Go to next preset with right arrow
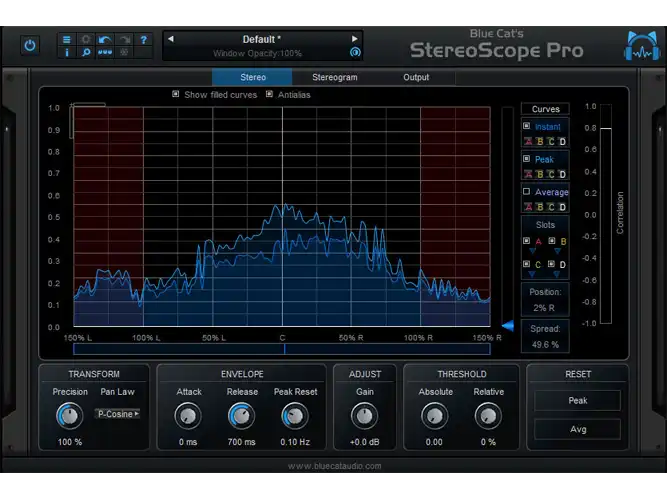Screen dimensions: 667x500 click(354, 39)
